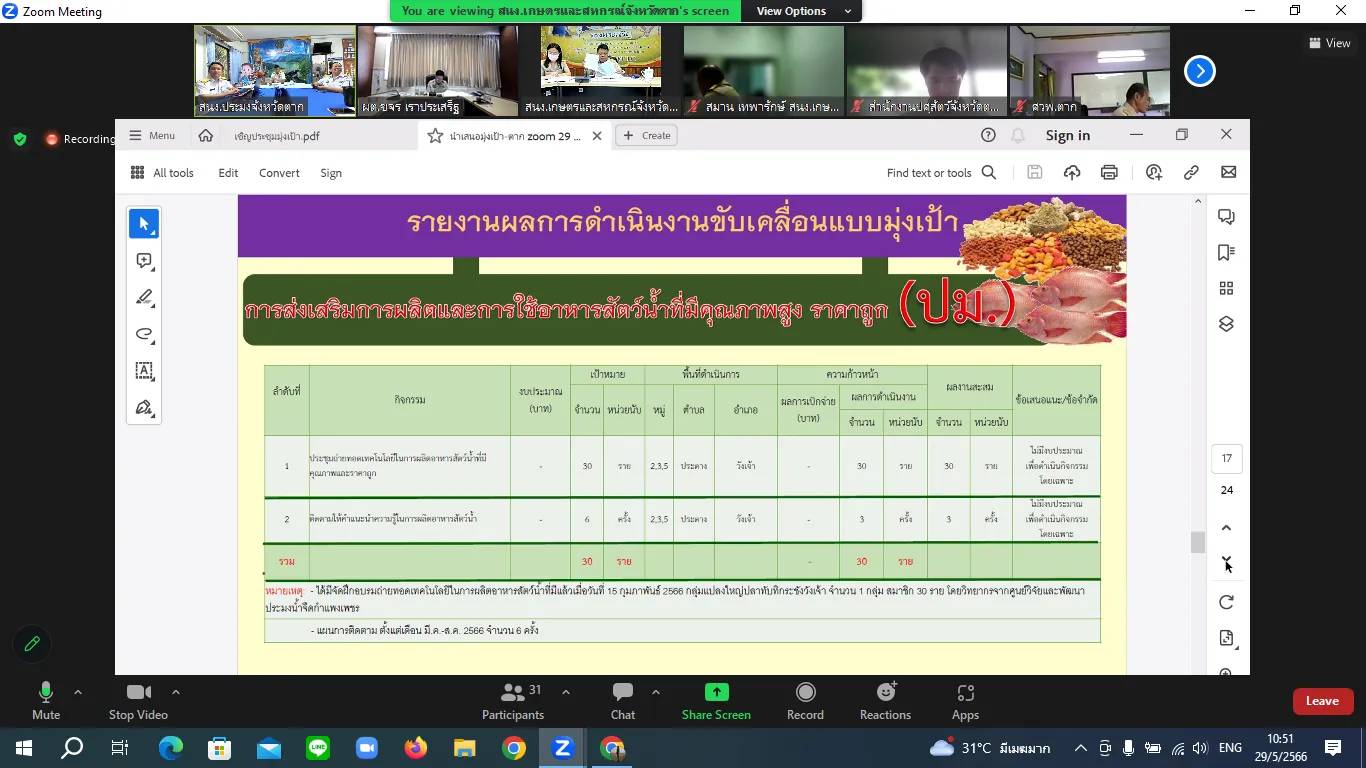Expand chat options arrow
This screenshot has height=768, width=1366.
(656, 692)
